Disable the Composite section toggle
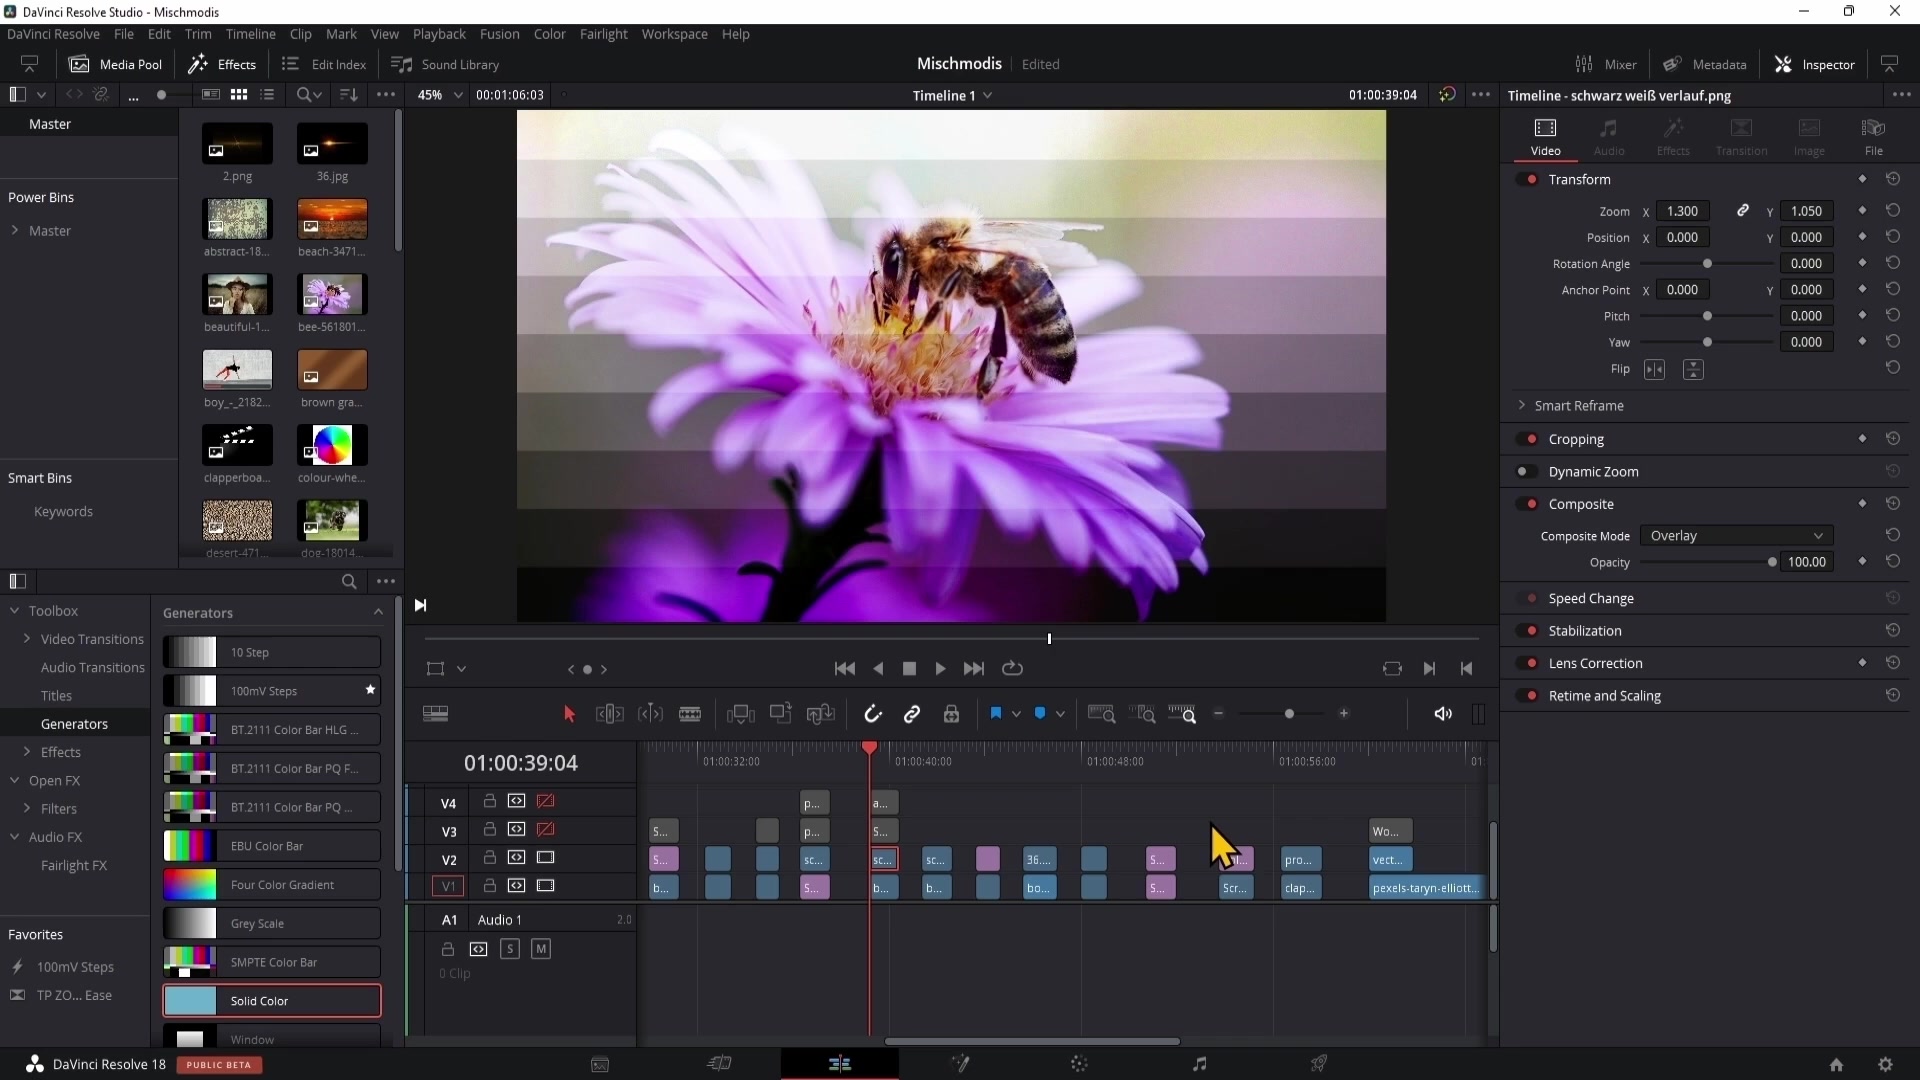Screen dimensions: 1920x1080 (1527, 505)
